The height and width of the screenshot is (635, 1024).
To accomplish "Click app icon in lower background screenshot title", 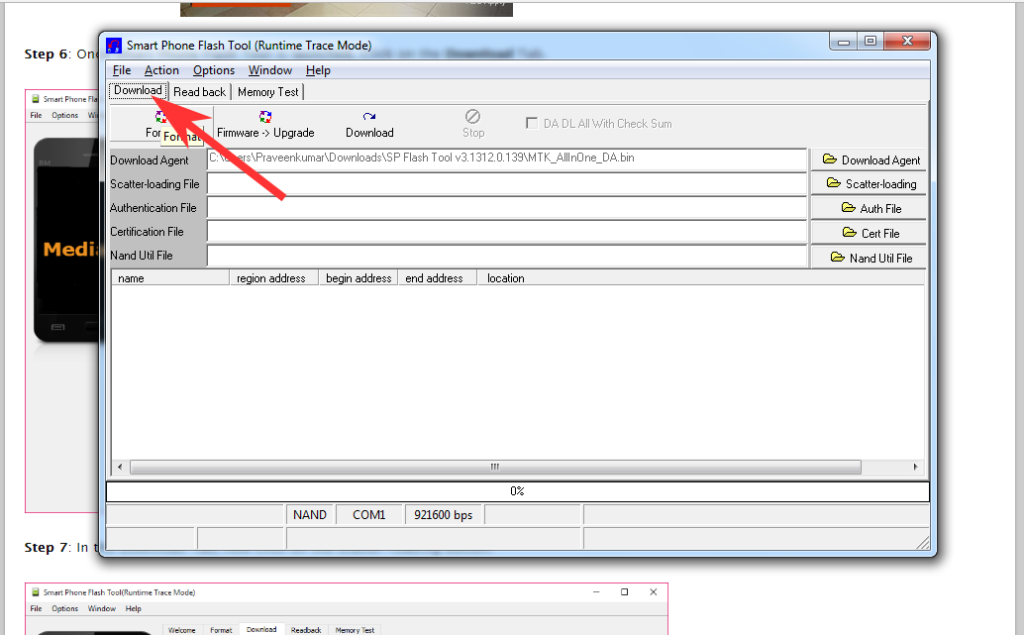I will (x=35, y=593).
